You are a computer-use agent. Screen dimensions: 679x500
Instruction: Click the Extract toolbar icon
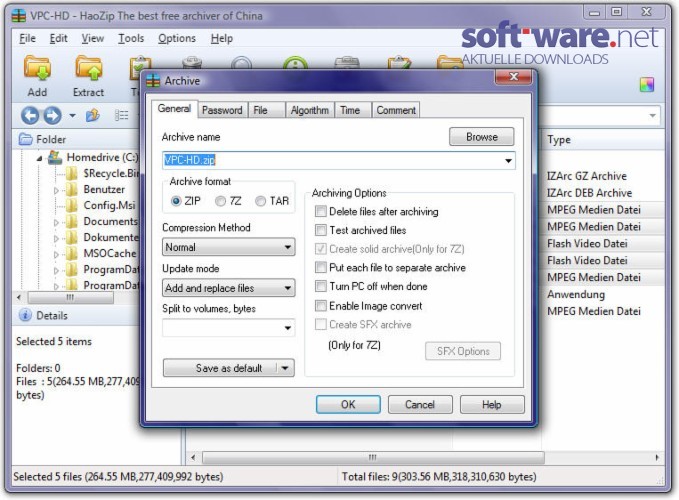click(x=88, y=68)
